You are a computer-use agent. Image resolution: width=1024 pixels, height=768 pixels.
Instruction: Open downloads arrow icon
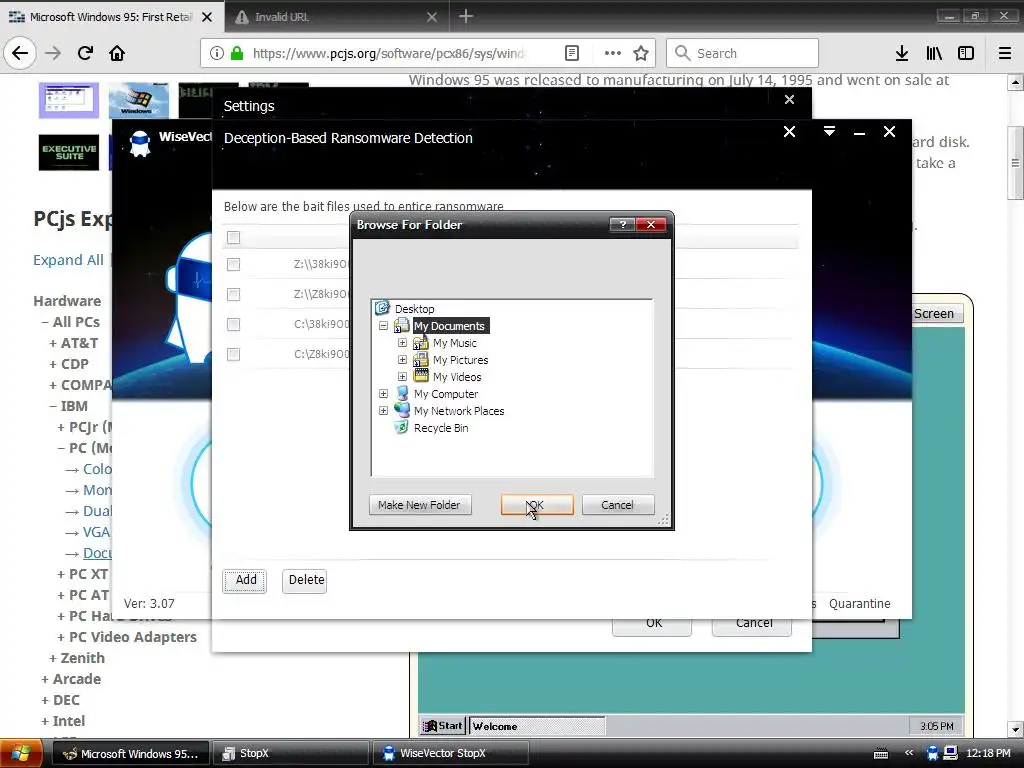[x=902, y=53]
